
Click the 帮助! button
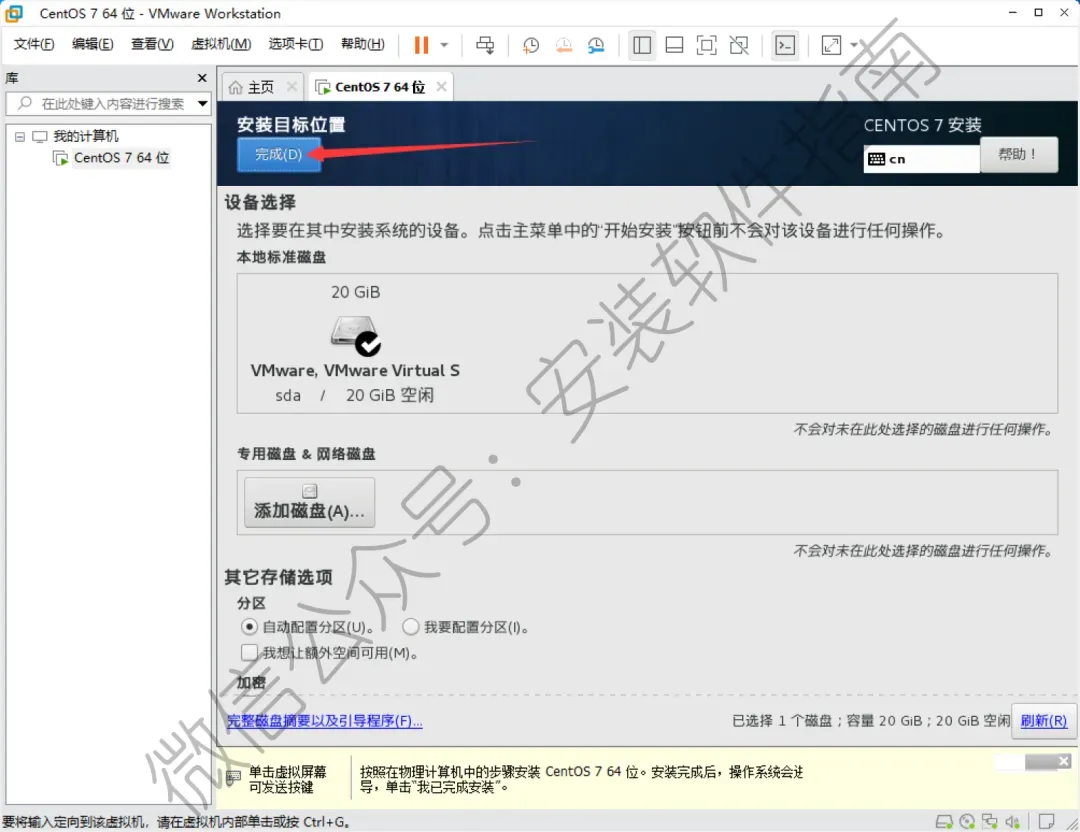pos(1019,154)
